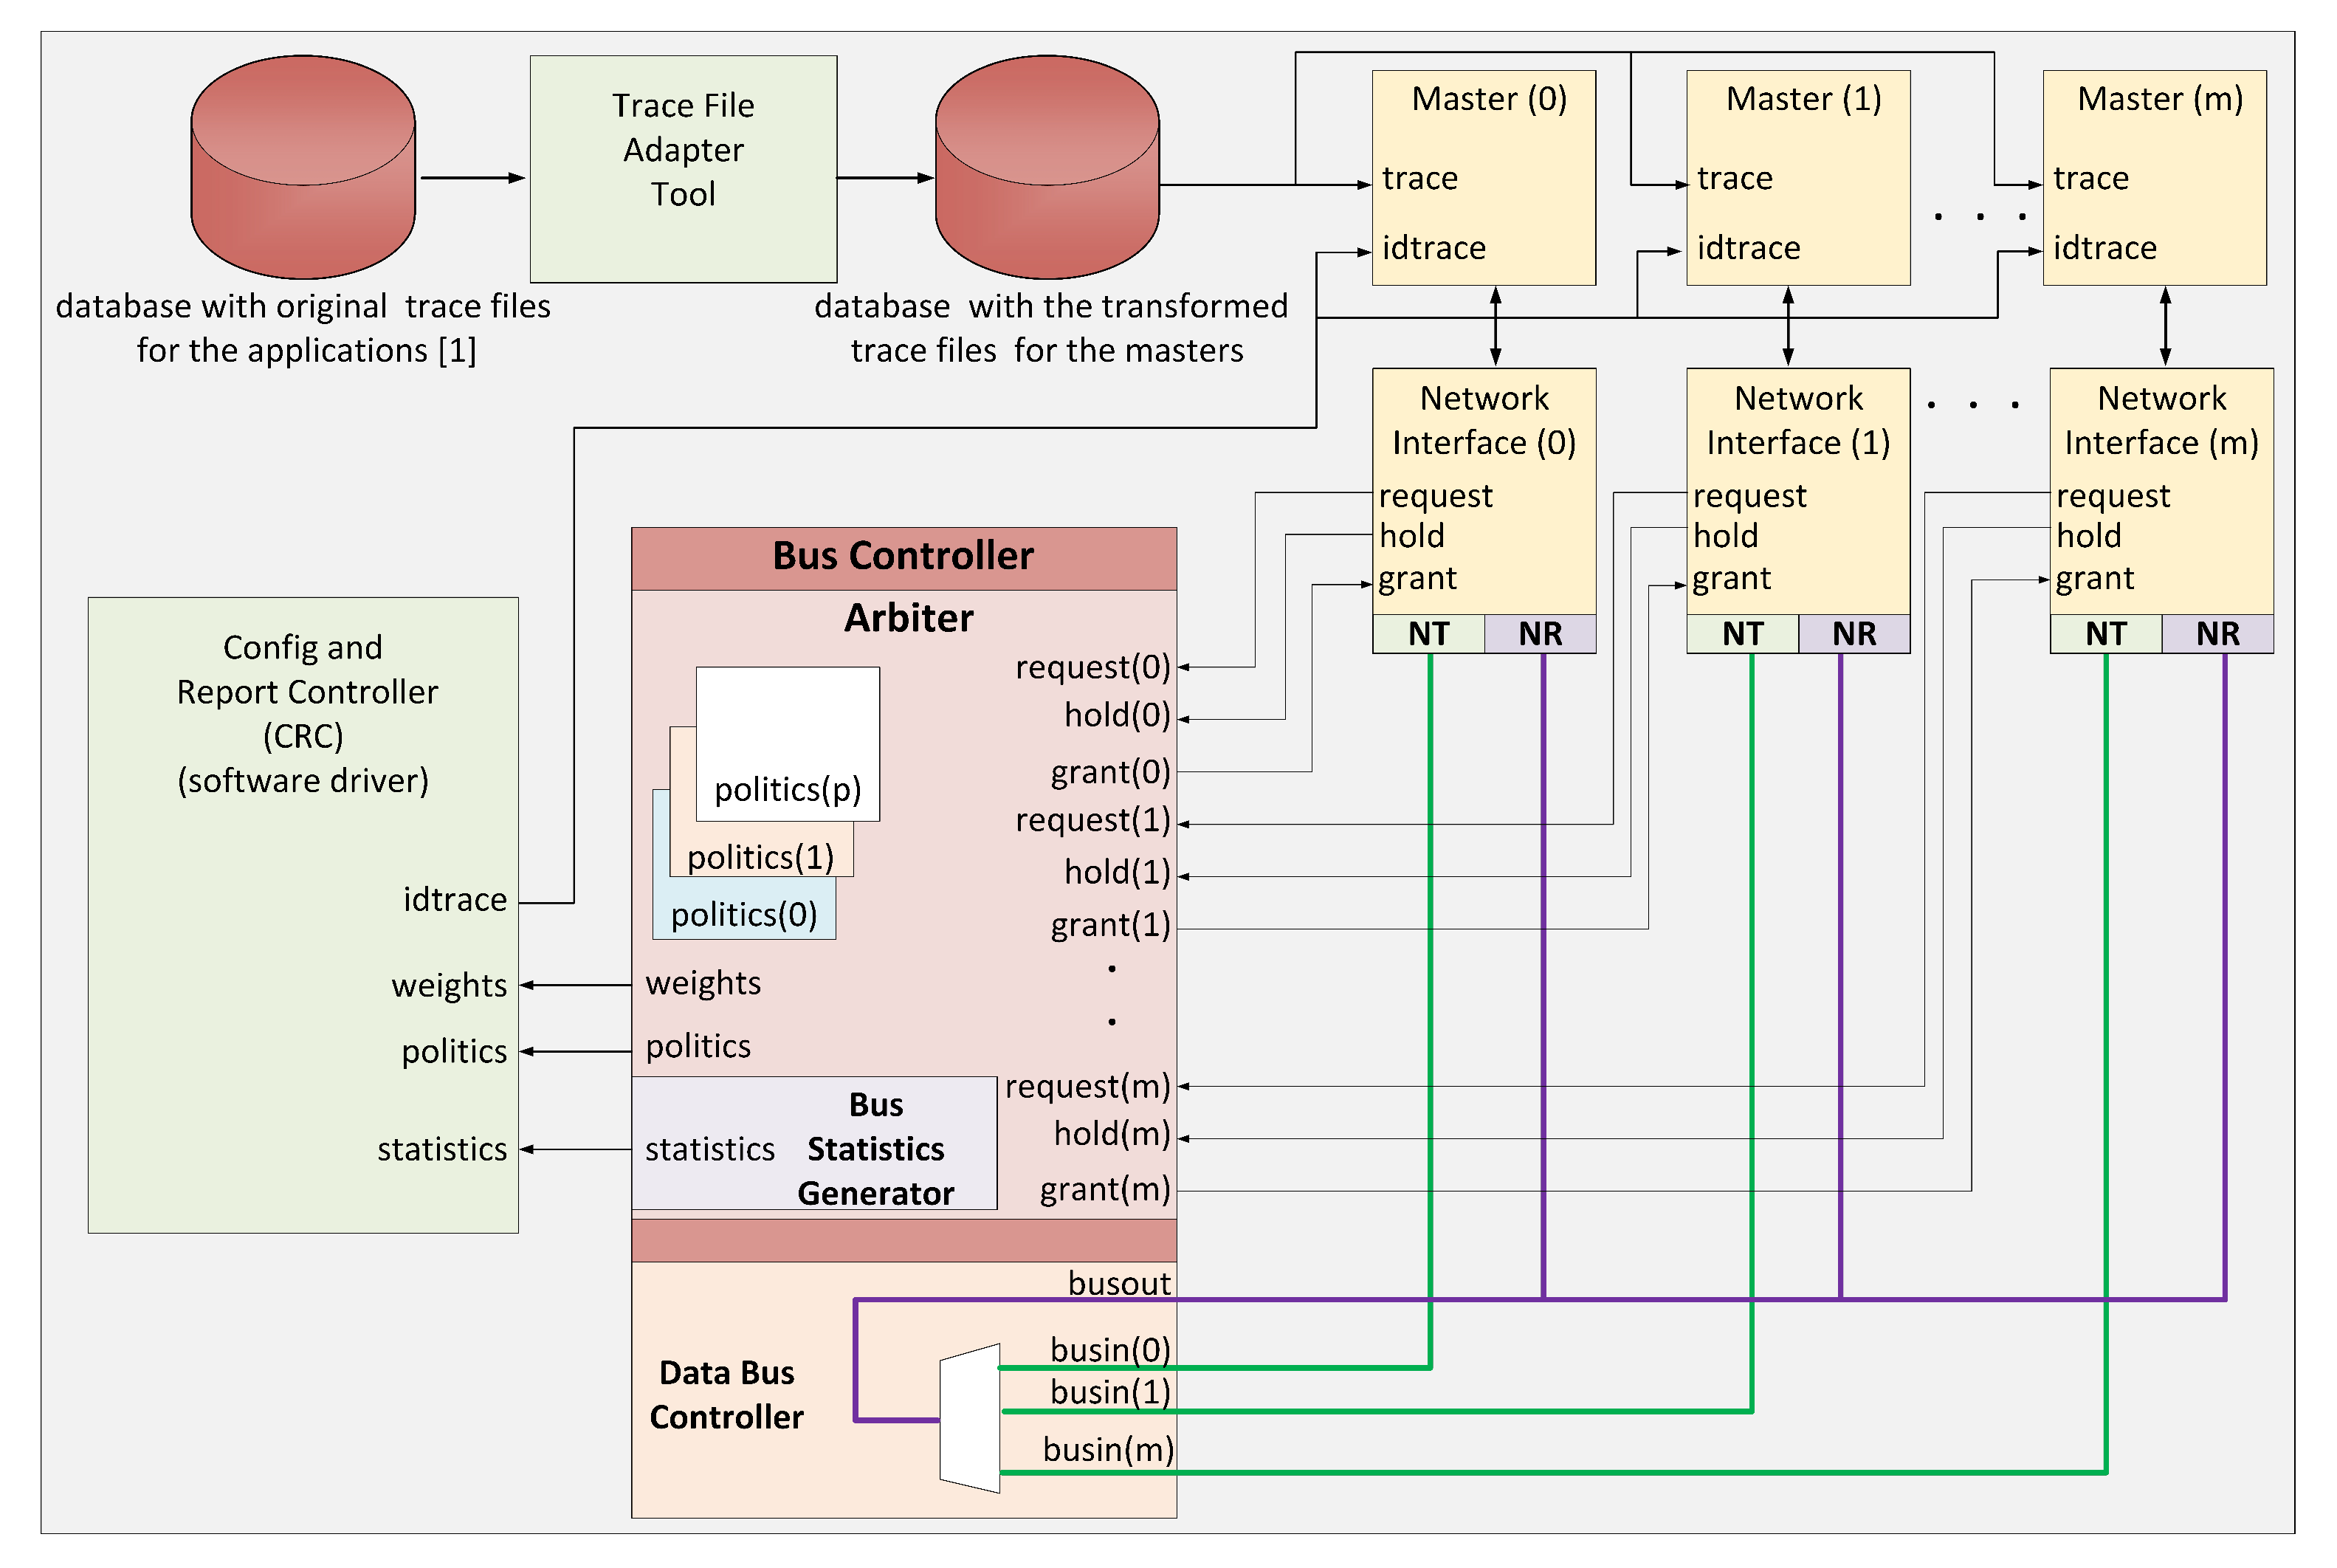This screenshot has width=2337, height=1568.
Task: Click the transformed trace files database cylinder
Action: pyautogui.click(x=1046, y=167)
